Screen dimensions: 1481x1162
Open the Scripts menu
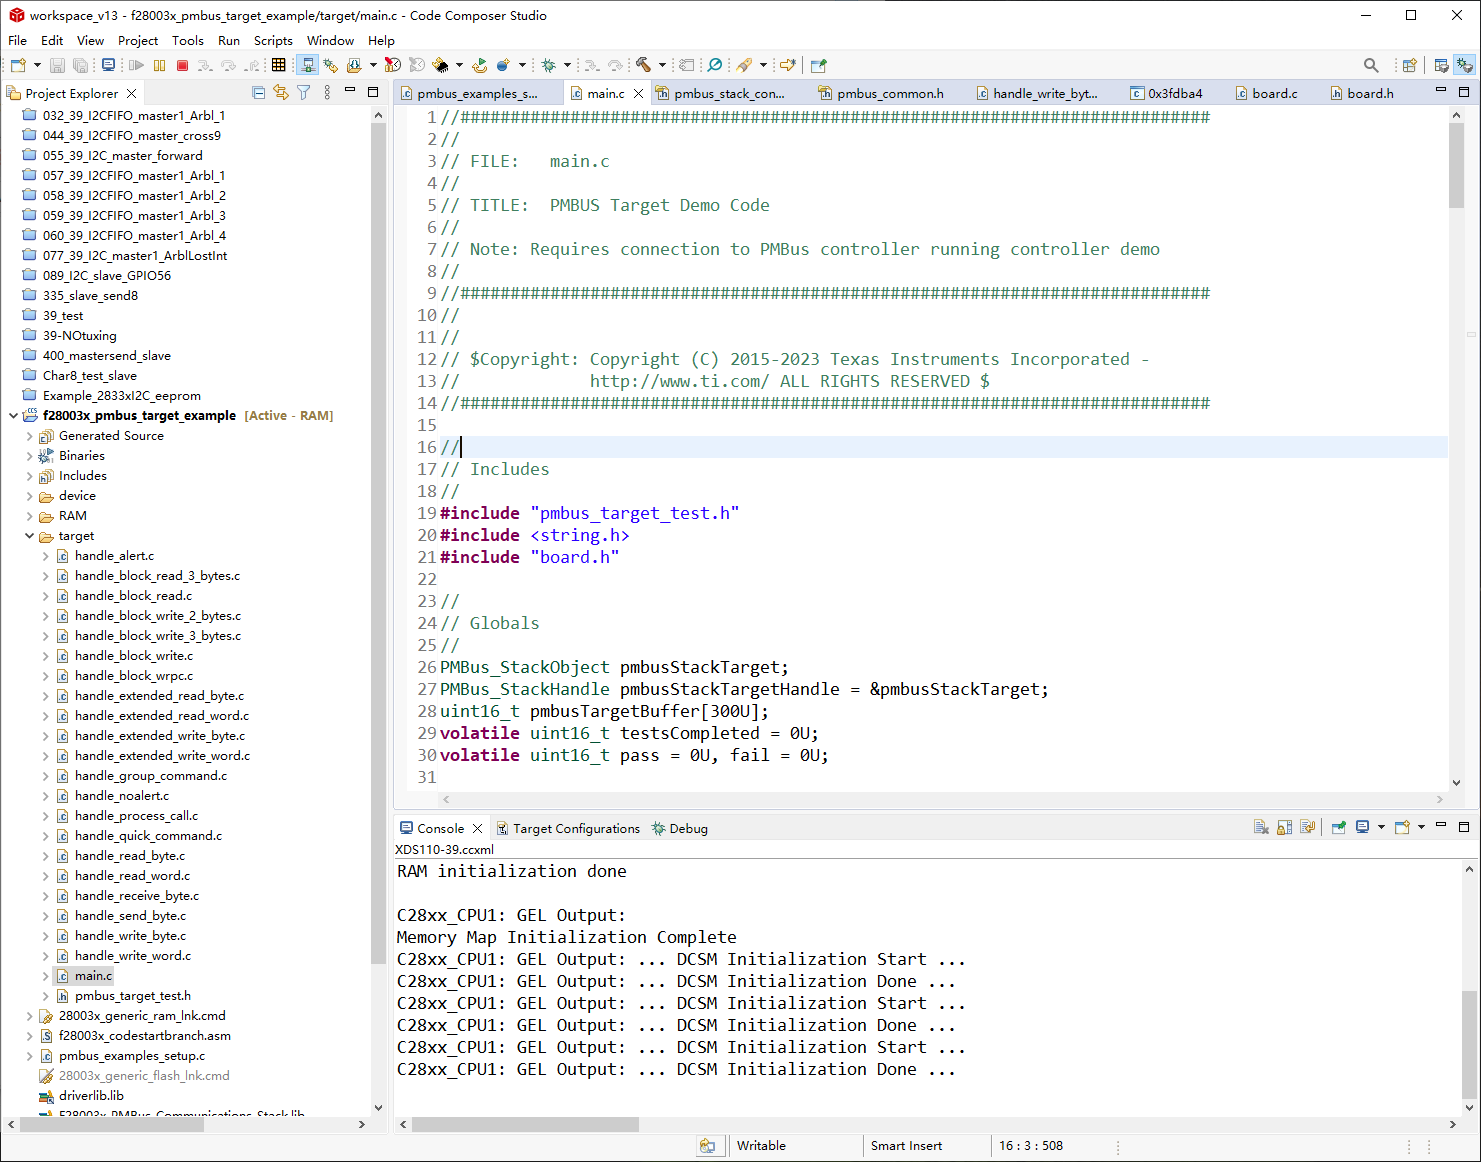click(273, 41)
